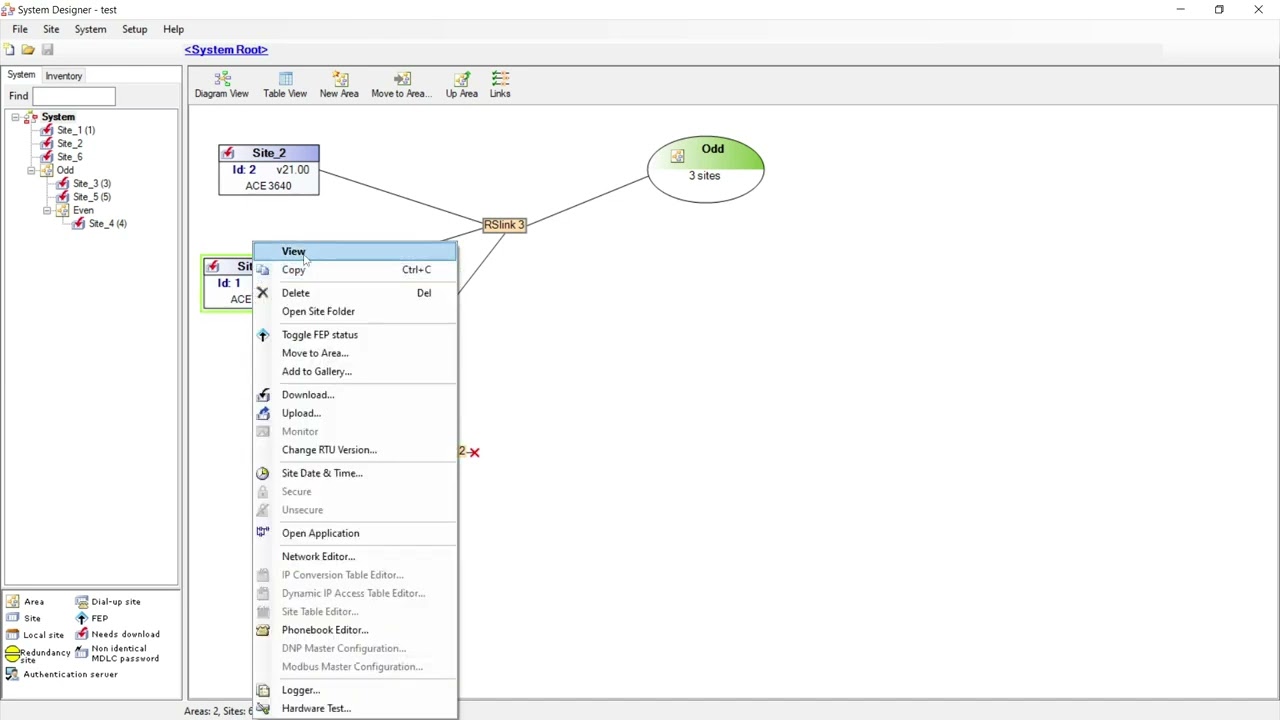
Task: Select Toggle FEP status entry
Action: pyautogui.click(x=355, y=335)
